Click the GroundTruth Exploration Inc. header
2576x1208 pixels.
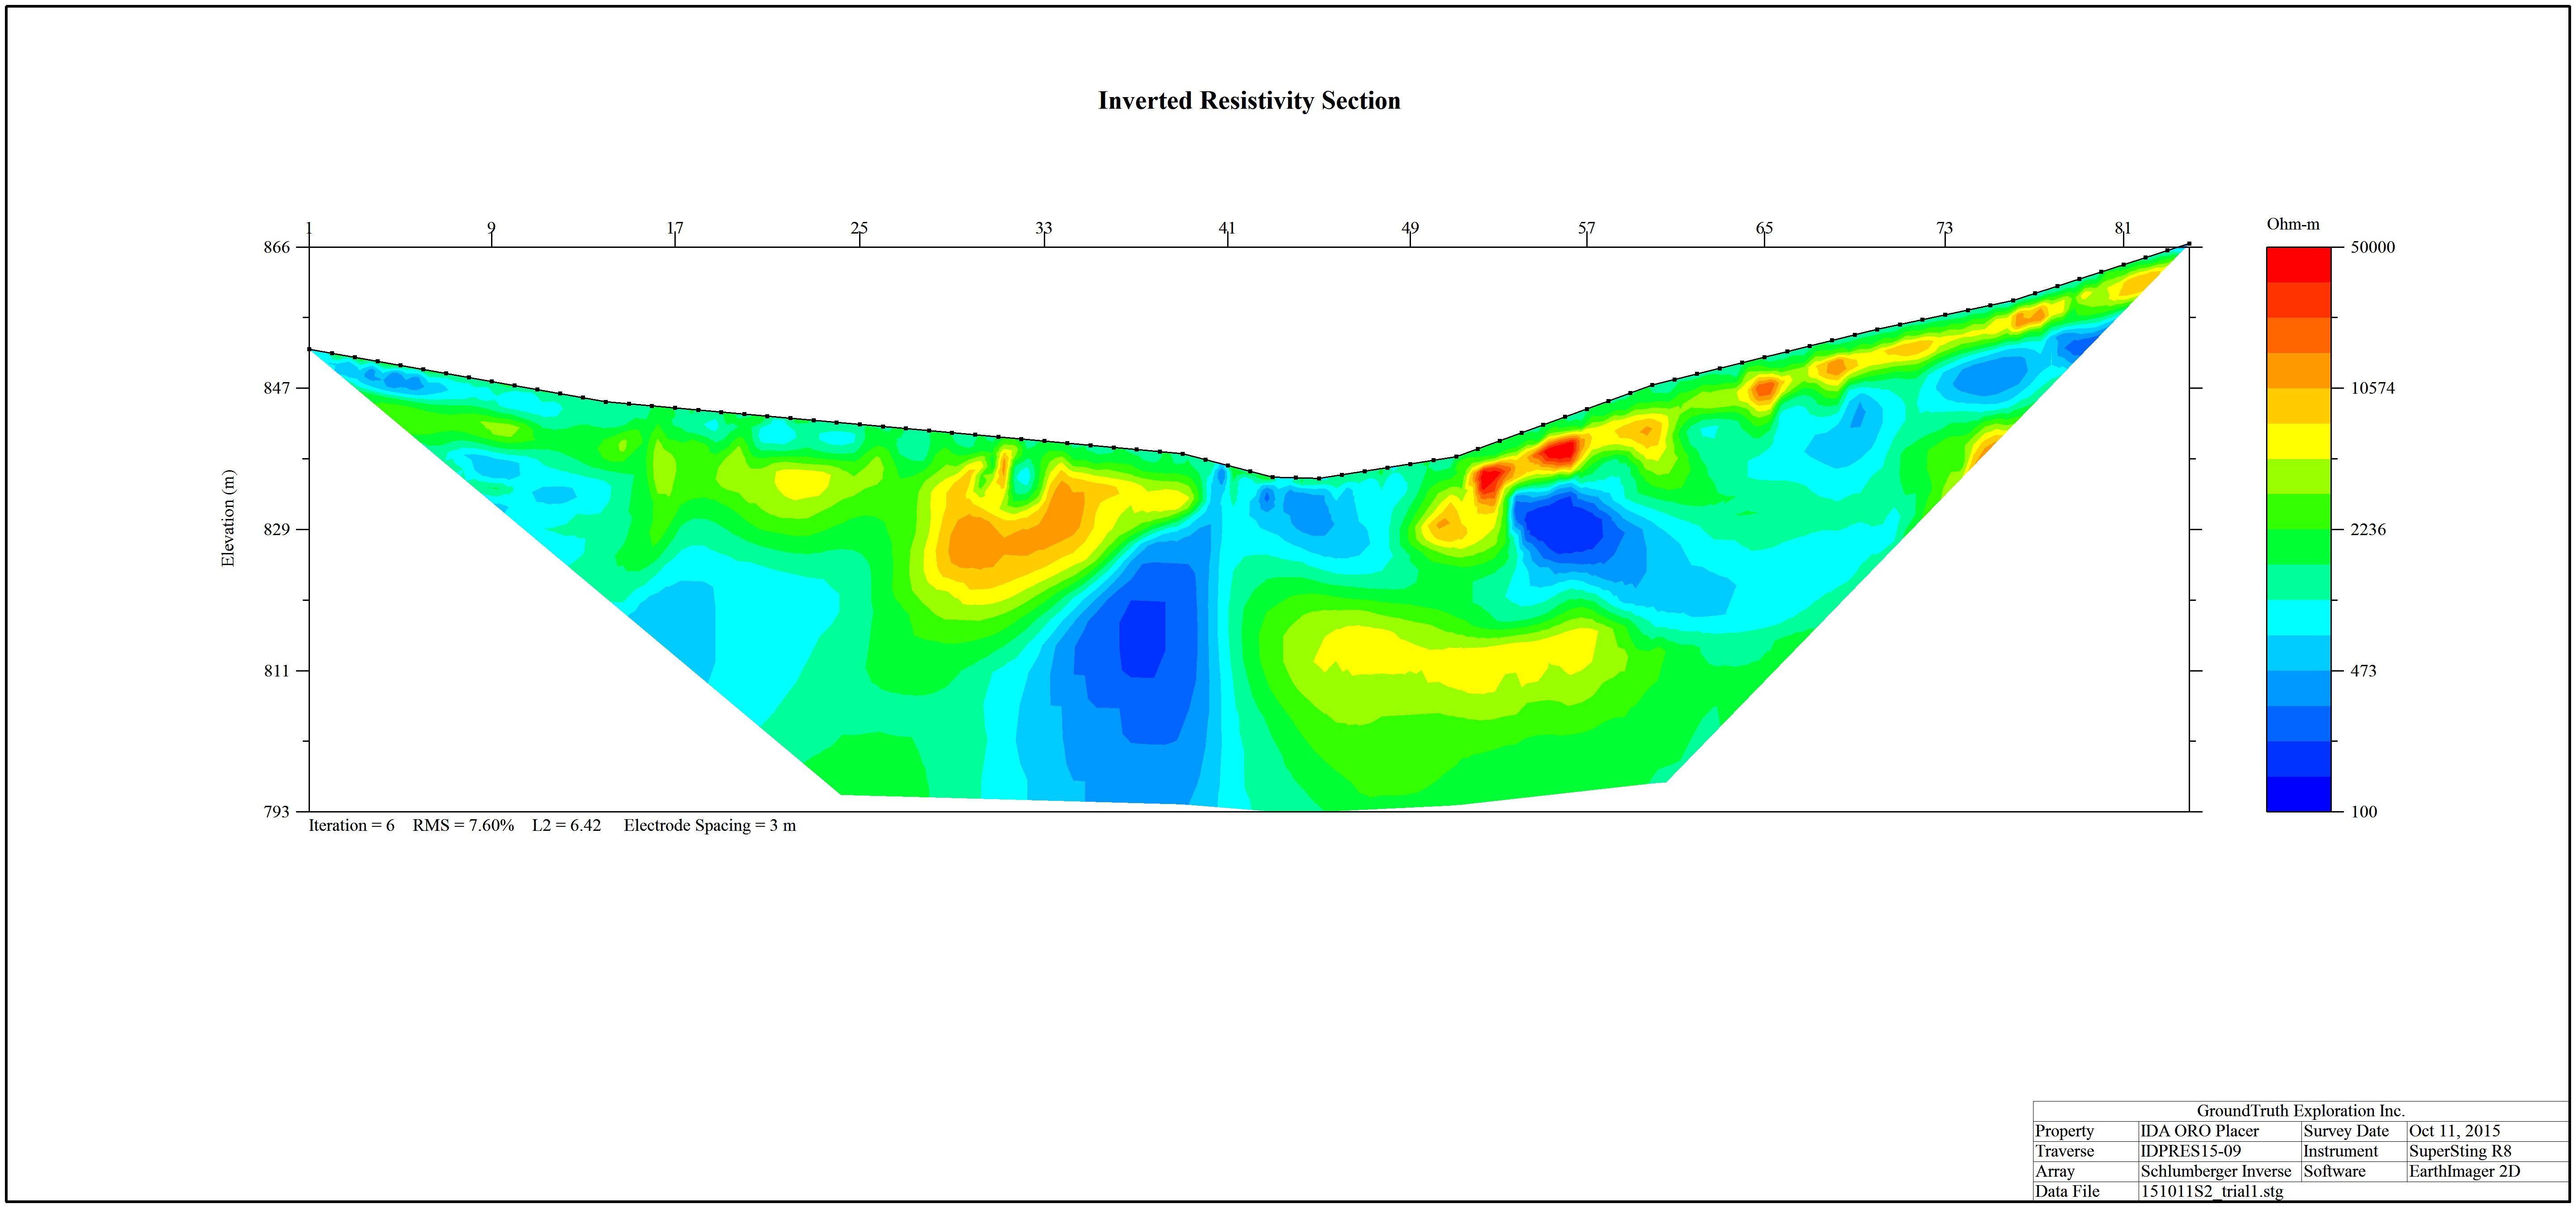(x=2301, y=1111)
